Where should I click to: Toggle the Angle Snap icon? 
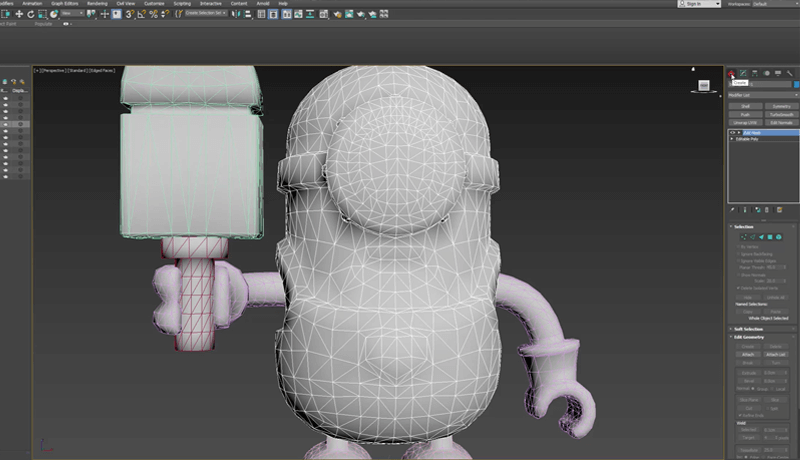tap(141, 14)
